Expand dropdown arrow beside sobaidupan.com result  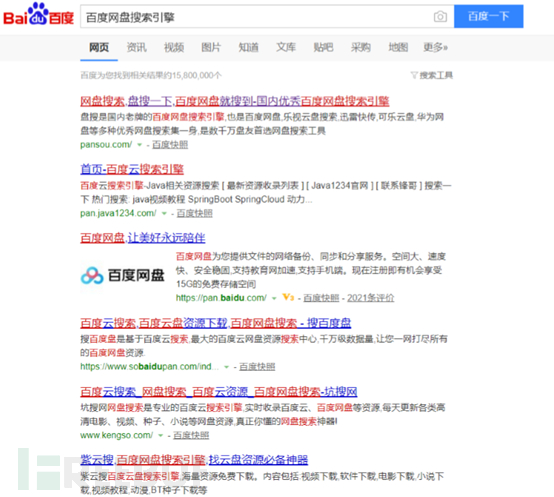click(226, 367)
